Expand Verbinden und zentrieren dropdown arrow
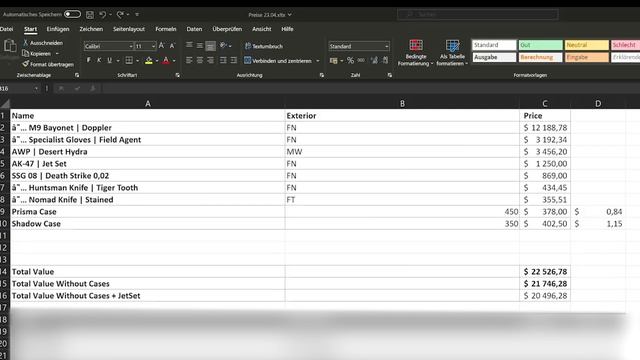Viewport: 640px width, 360px height. 318,61
